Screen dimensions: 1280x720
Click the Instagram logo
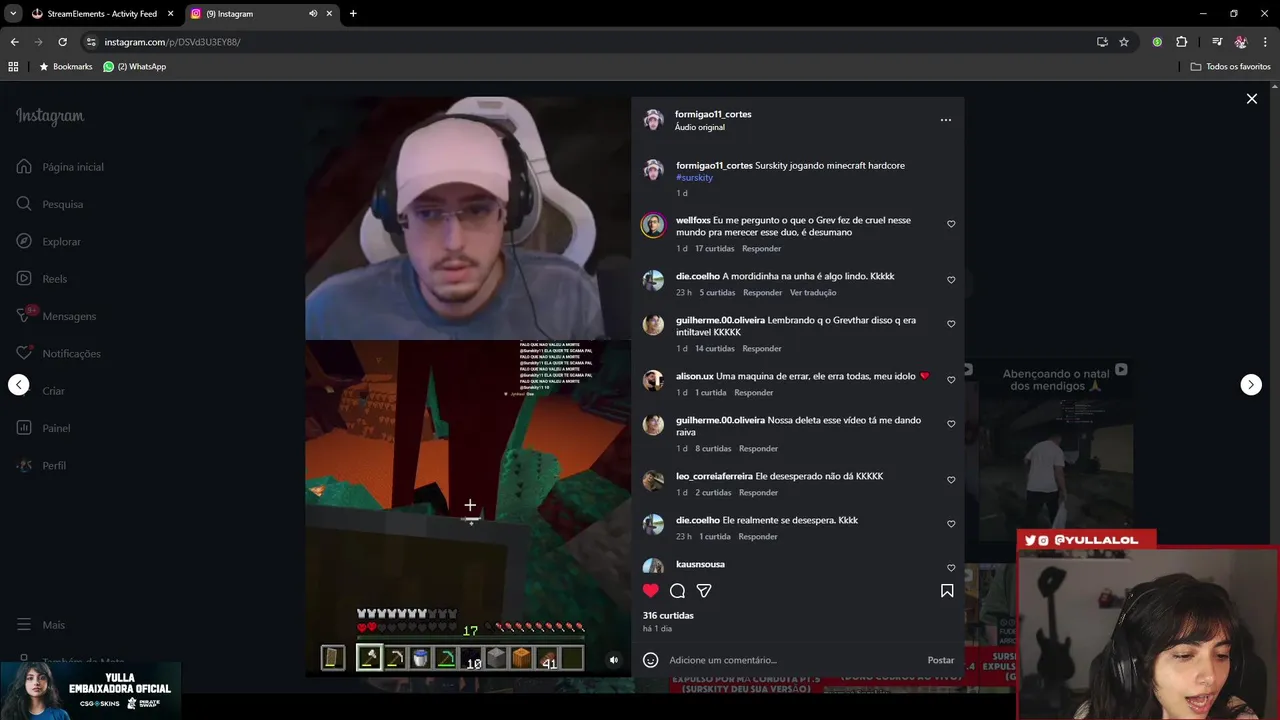pyautogui.click(x=50, y=116)
